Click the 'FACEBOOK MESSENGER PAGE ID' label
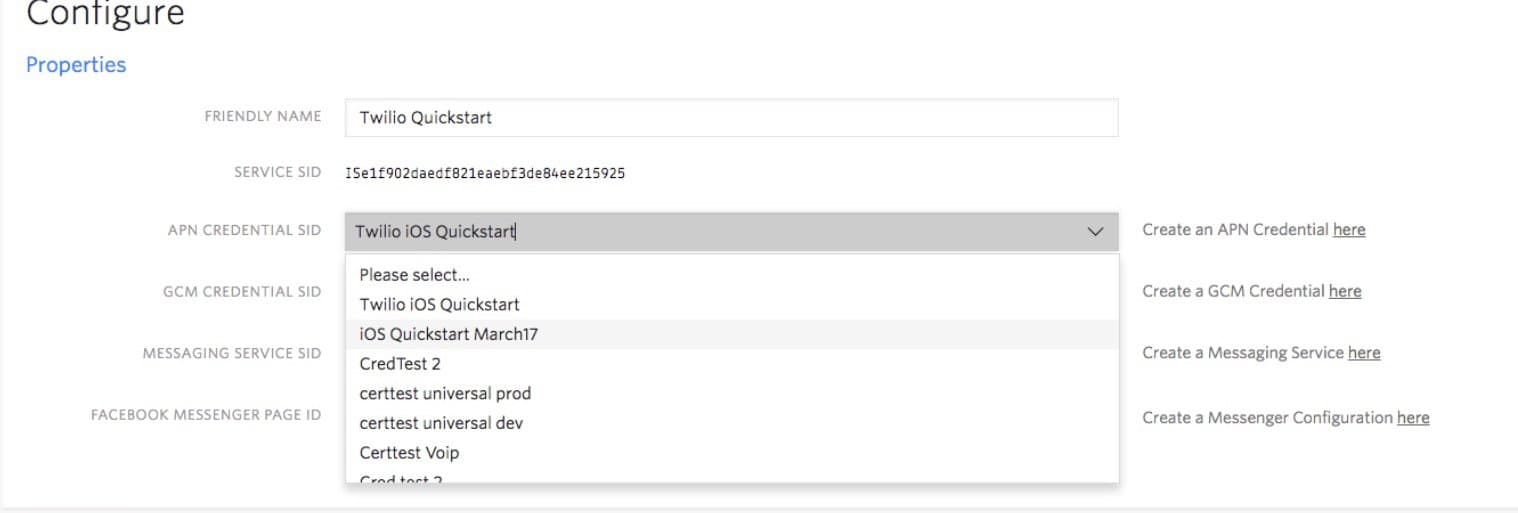Image resolution: width=1518 pixels, height=513 pixels. [x=206, y=414]
